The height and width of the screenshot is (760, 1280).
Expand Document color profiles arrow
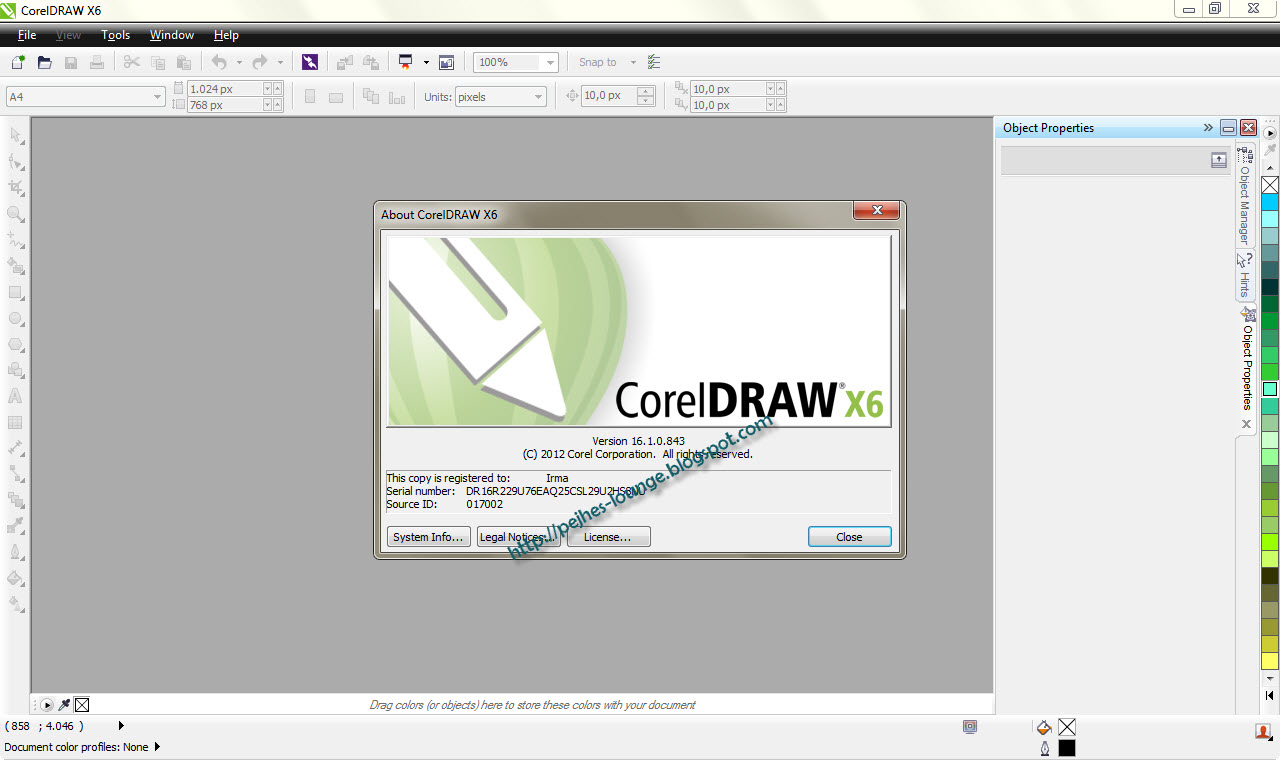[x=157, y=747]
